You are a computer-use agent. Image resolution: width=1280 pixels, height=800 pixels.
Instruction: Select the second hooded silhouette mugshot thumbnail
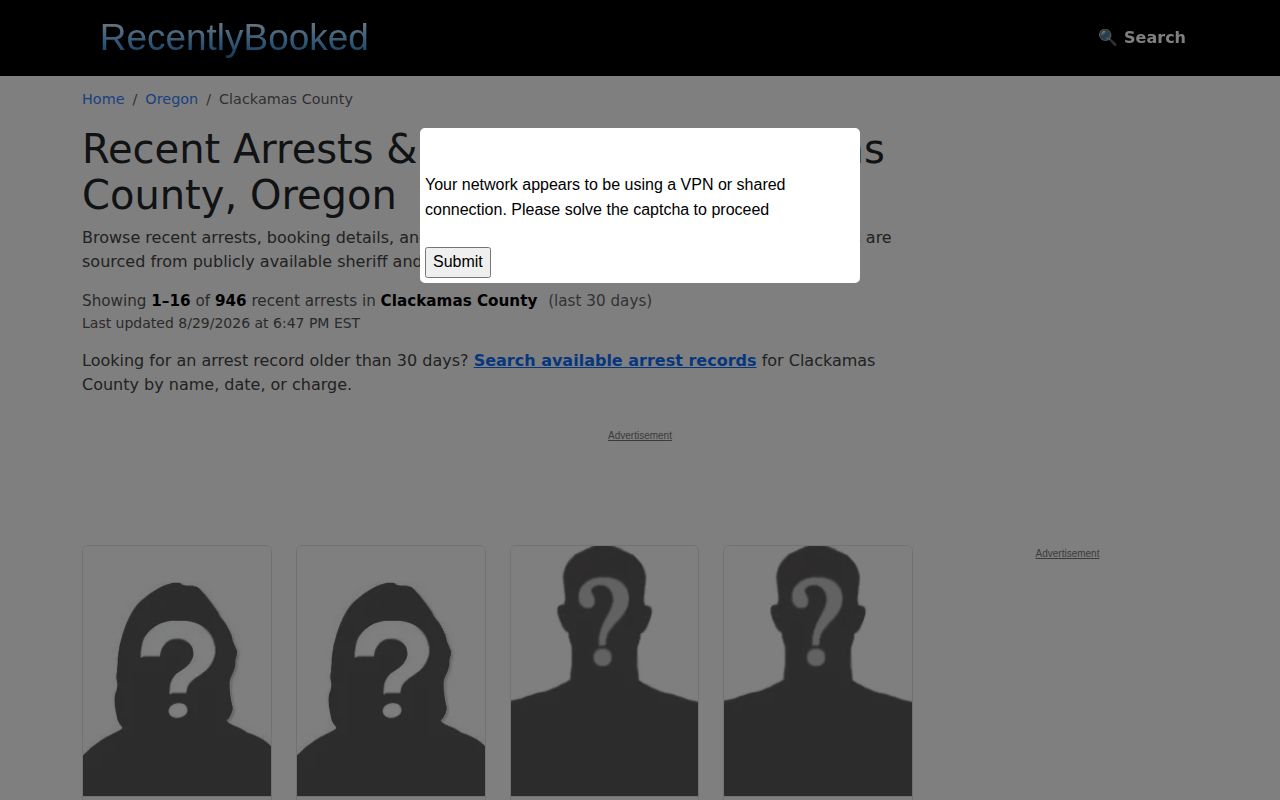coord(391,671)
